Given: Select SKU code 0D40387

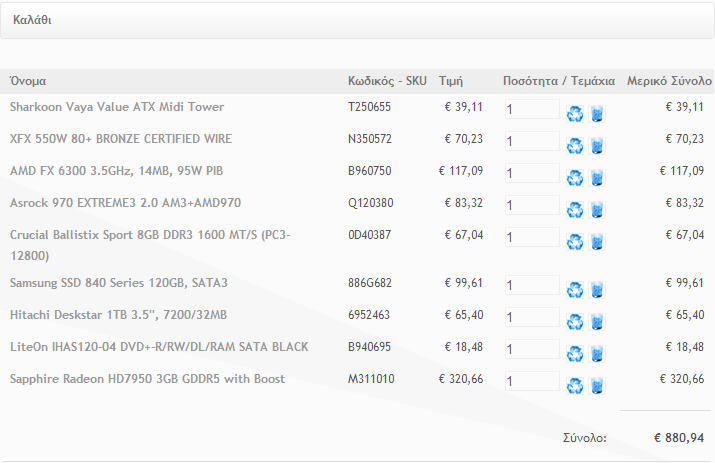Looking at the screenshot, I should pyautogui.click(x=369, y=235).
